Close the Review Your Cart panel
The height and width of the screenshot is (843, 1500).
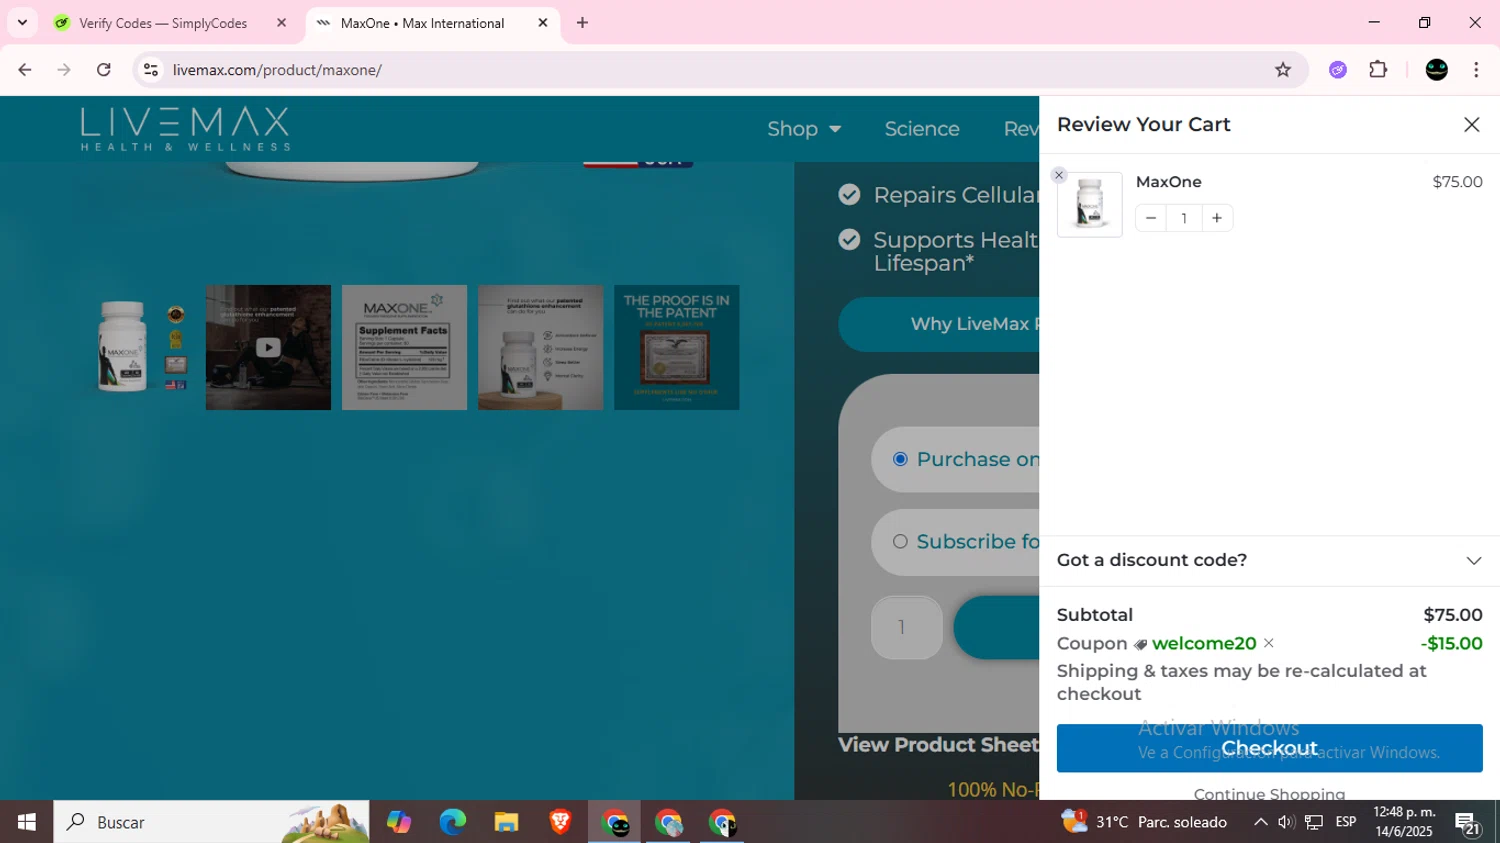coord(1471,125)
